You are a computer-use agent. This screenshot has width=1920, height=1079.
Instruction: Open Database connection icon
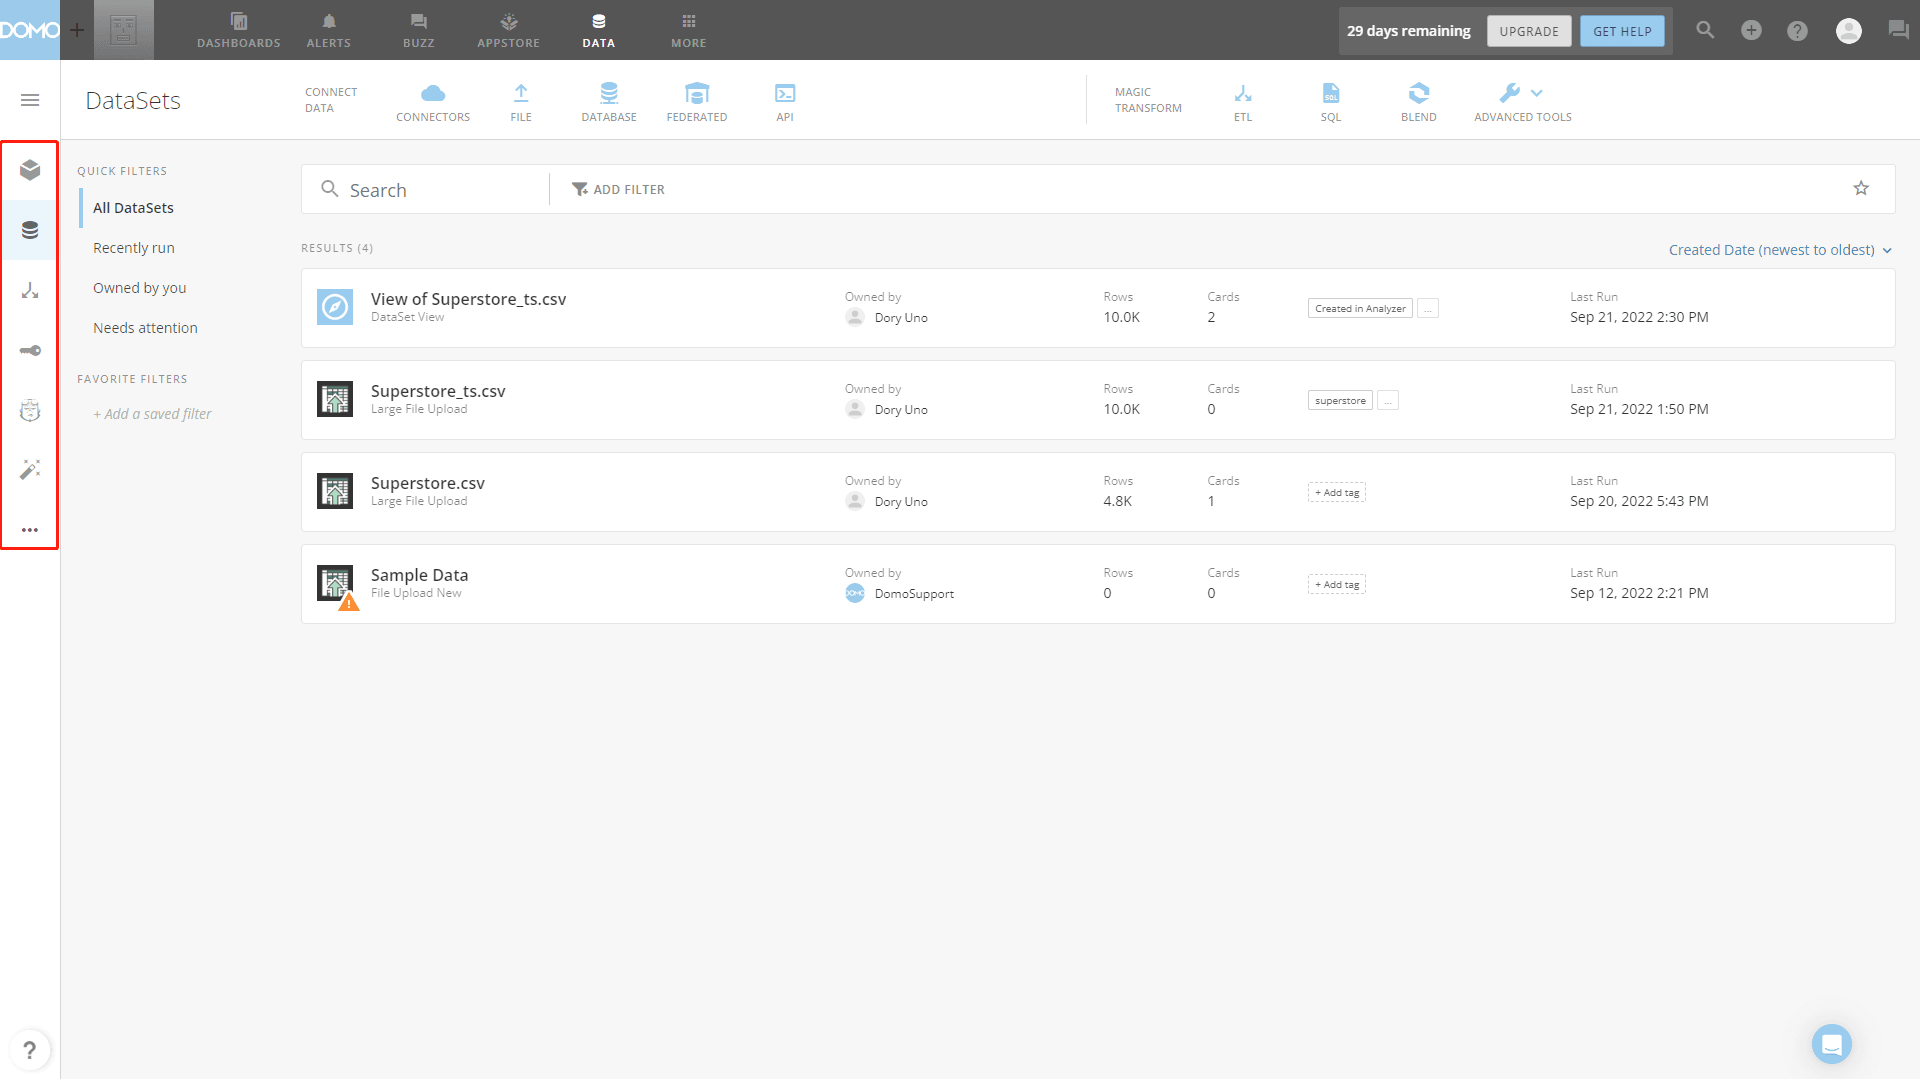tap(609, 102)
